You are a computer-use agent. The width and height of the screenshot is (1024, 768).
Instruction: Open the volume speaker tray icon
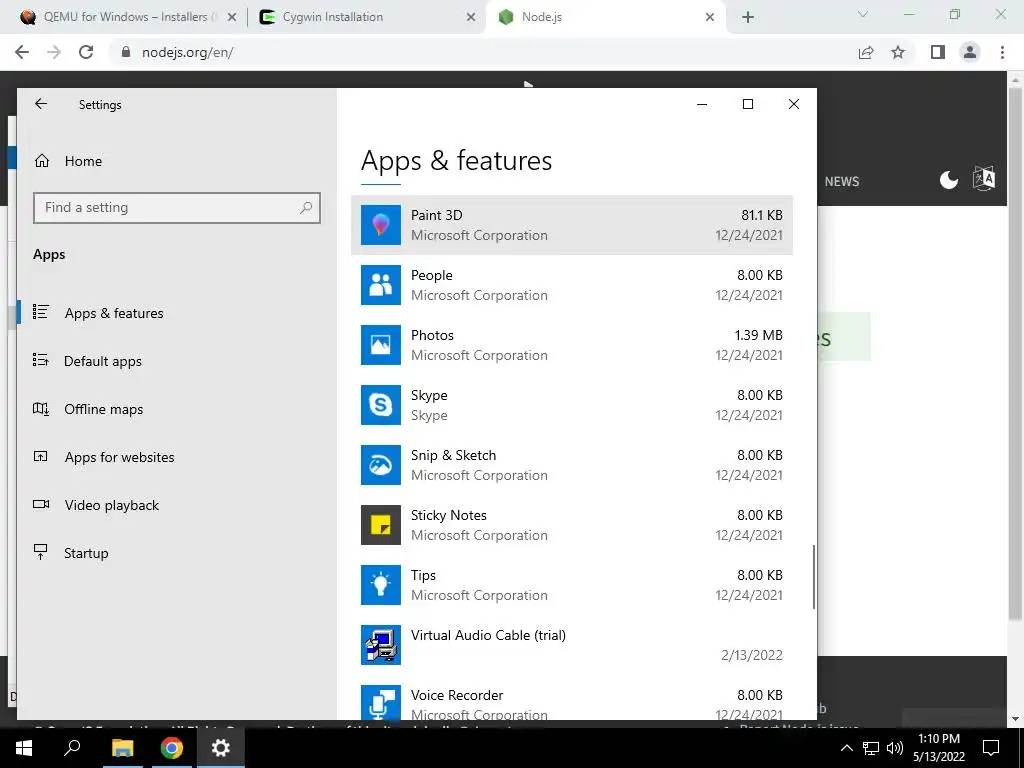(x=895, y=748)
